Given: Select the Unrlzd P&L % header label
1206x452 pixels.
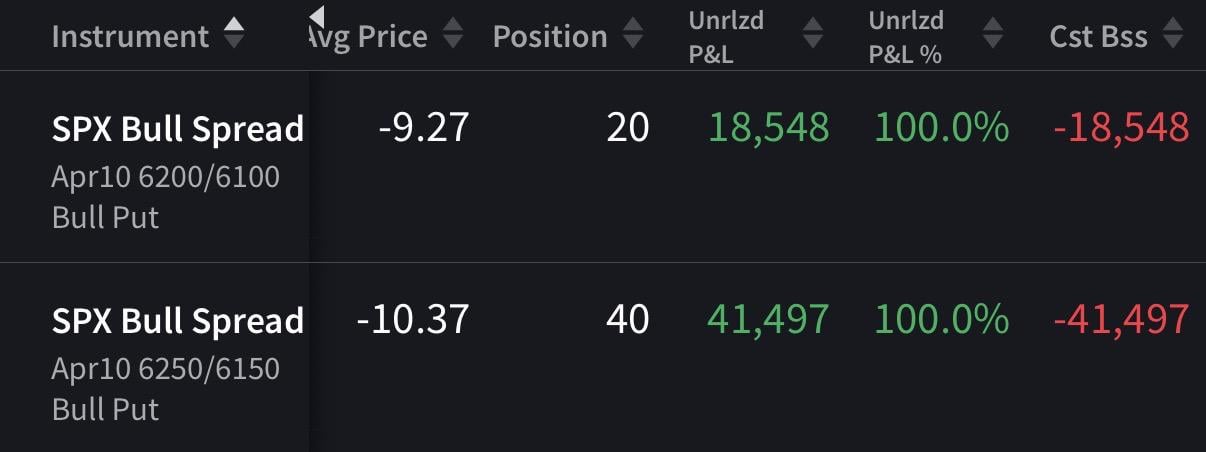Looking at the screenshot, I should point(906,37).
